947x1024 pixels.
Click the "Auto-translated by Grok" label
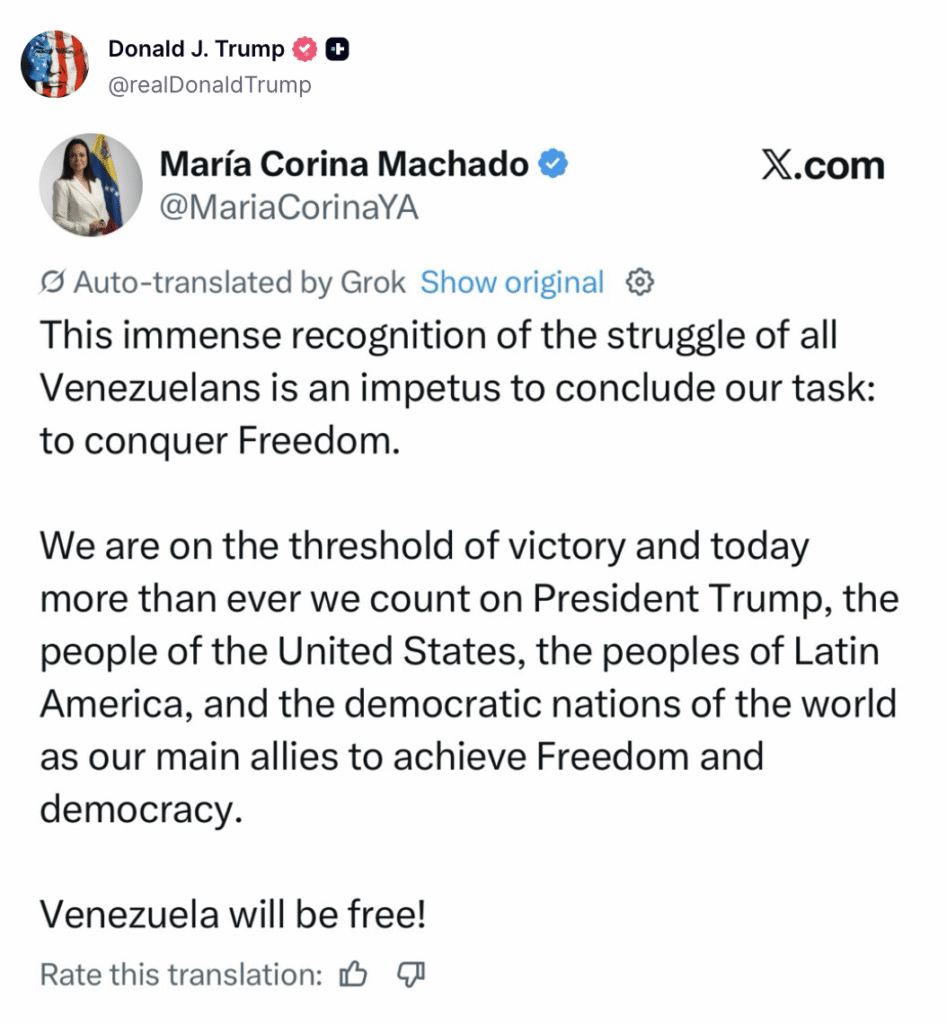pos(239,283)
